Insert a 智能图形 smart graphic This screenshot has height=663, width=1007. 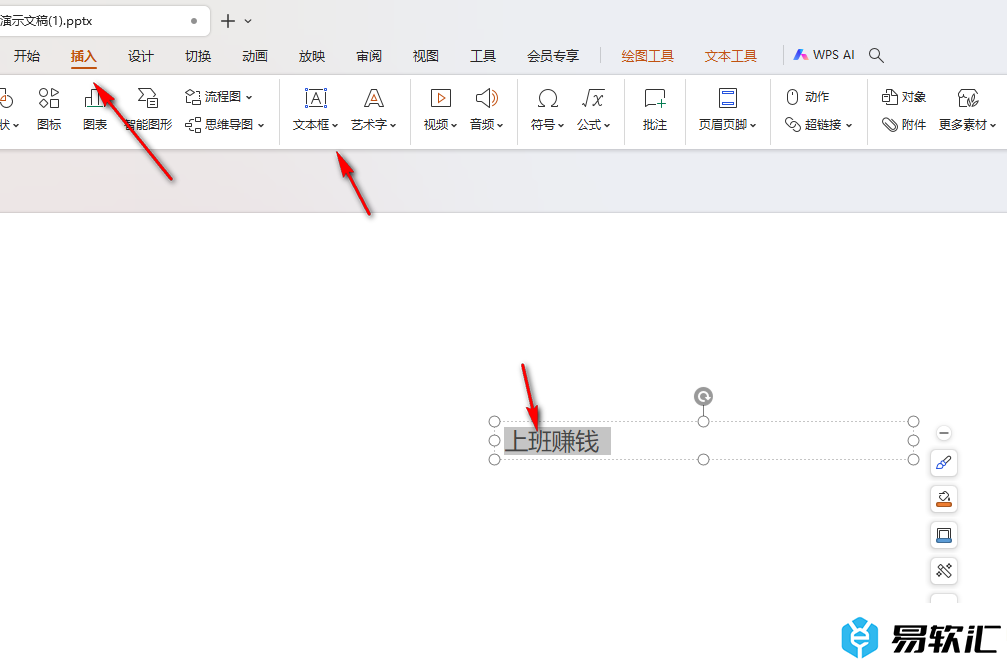(148, 109)
